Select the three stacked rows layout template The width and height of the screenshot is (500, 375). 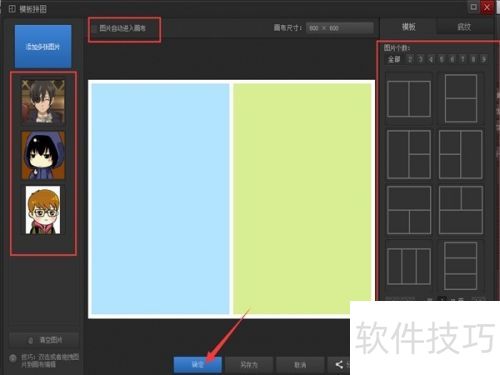coord(461,266)
